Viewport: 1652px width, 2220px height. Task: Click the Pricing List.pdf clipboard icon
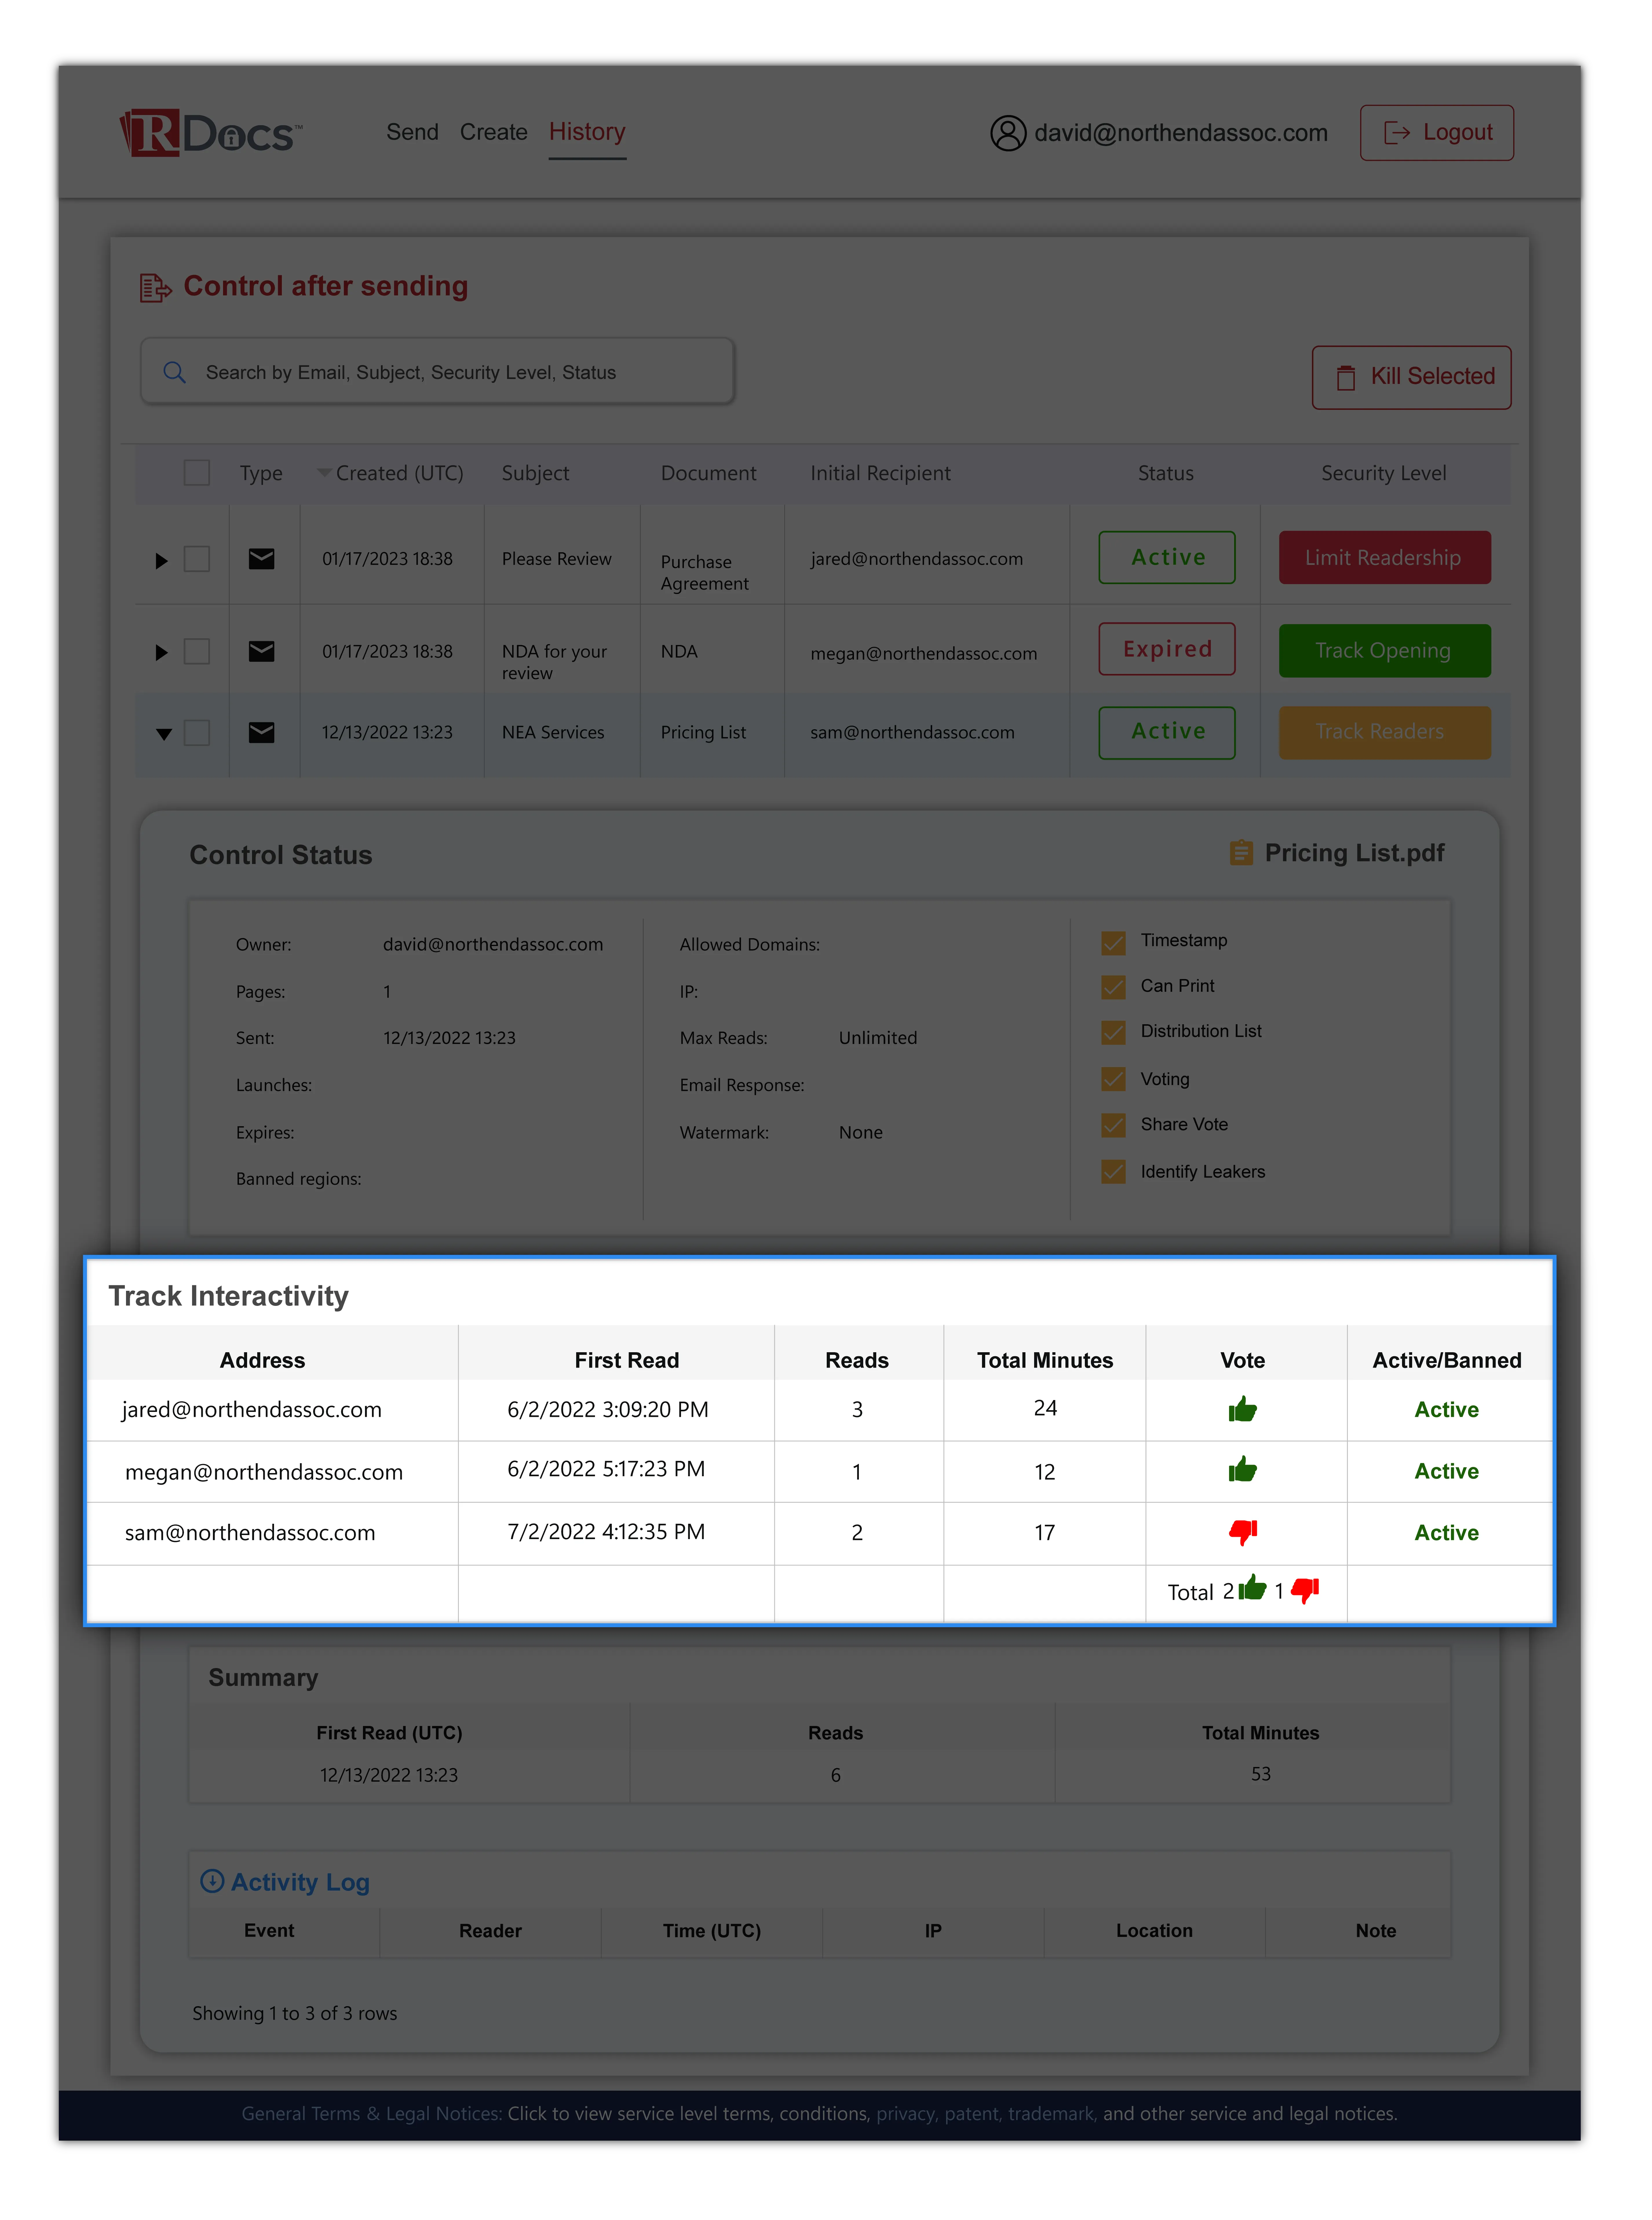pyautogui.click(x=1241, y=853)
